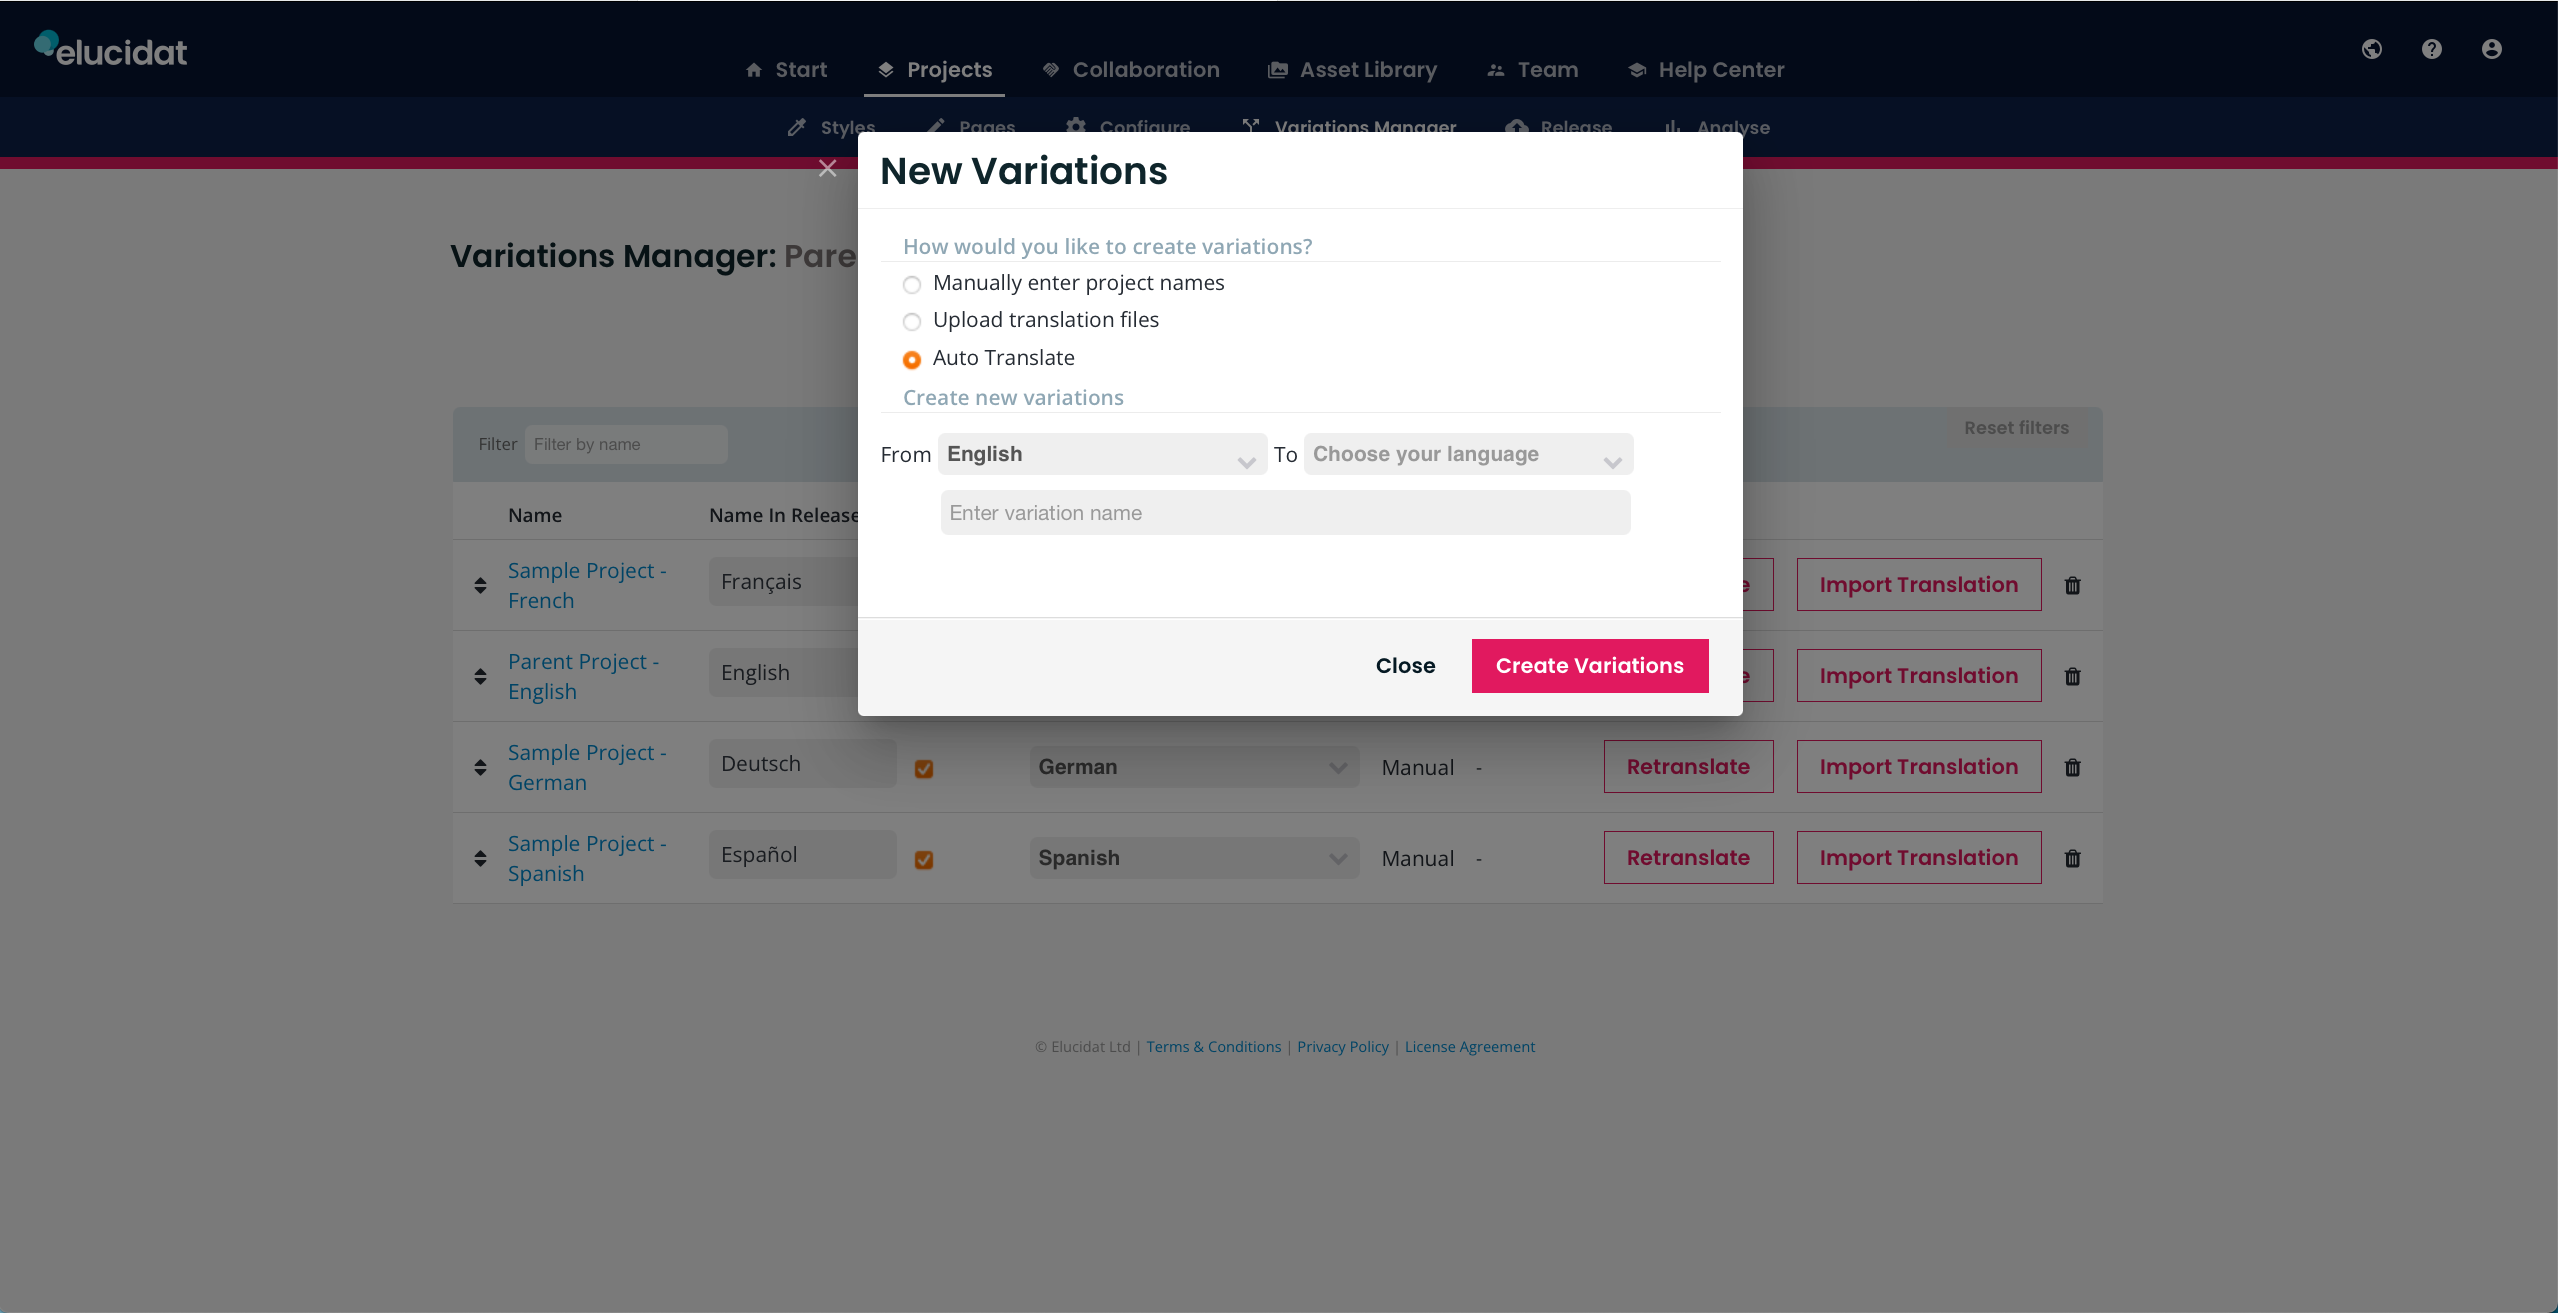This screenshot has width=2558, height=1313.
Task: Open the Choose your language dropdown
Action: (x=1468, y=454)
